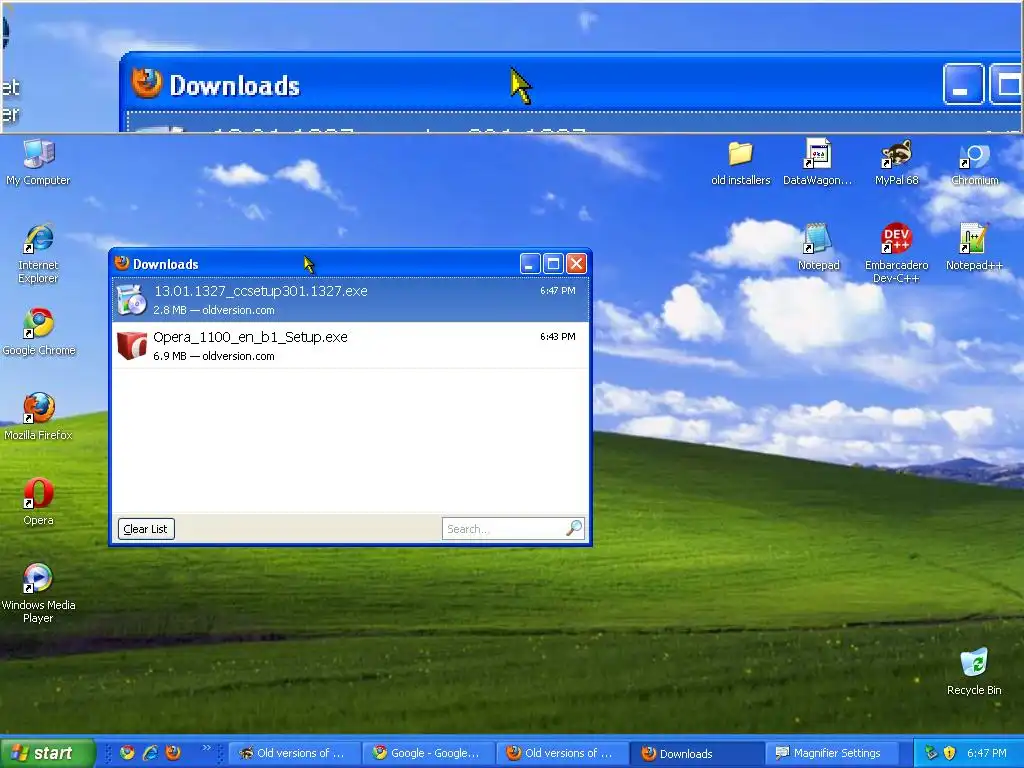Click the ccsetup301 installer file icon
Viewport: 1024px width, 768px height.
tap(132, 300)
